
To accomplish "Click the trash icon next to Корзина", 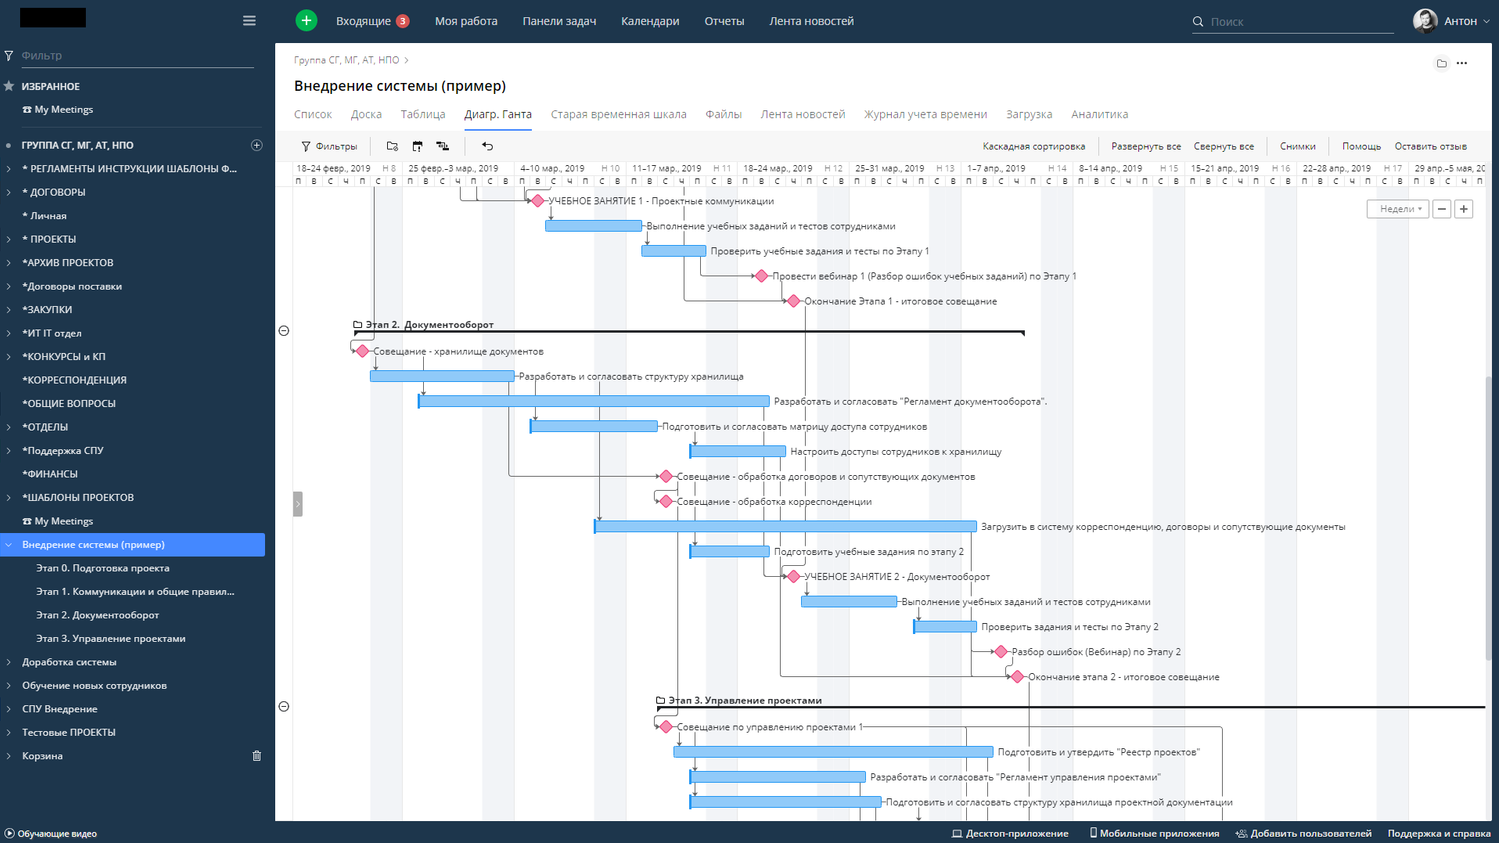I will pyautogui.click(x=256, y=756).
